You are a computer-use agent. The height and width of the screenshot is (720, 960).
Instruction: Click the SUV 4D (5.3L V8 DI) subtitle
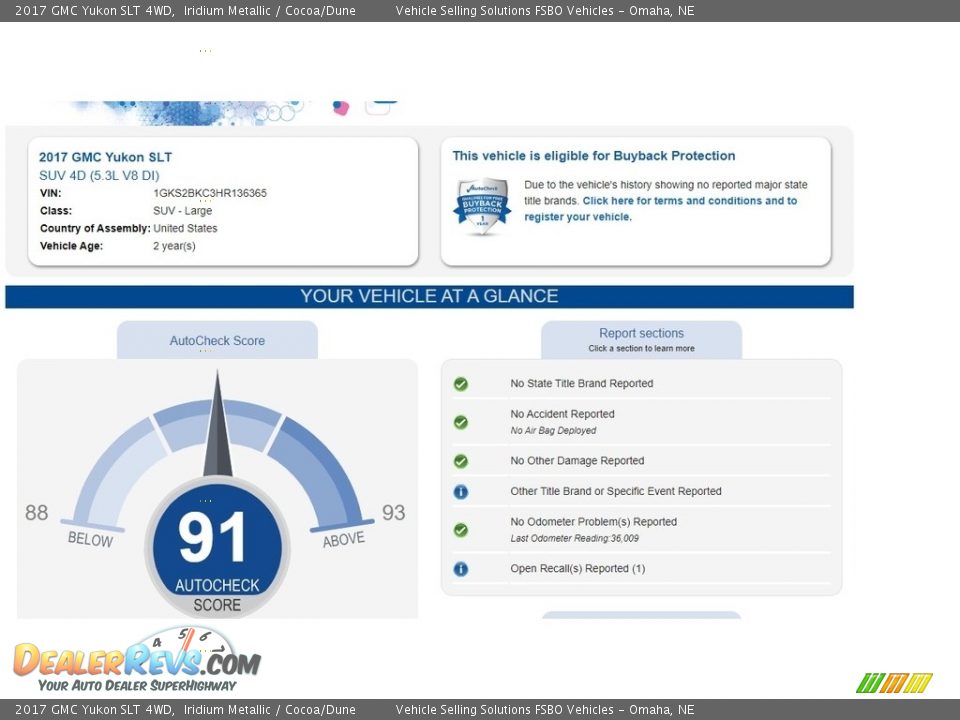point(99,176)
